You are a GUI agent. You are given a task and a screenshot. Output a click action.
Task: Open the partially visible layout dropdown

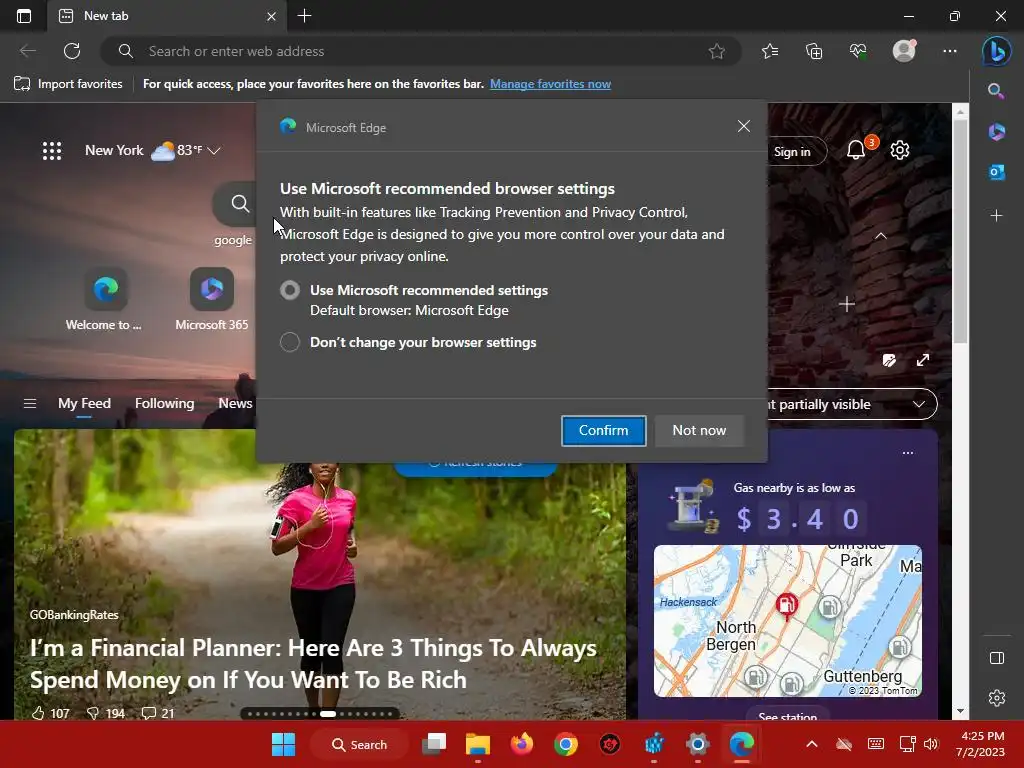point(852,404)
